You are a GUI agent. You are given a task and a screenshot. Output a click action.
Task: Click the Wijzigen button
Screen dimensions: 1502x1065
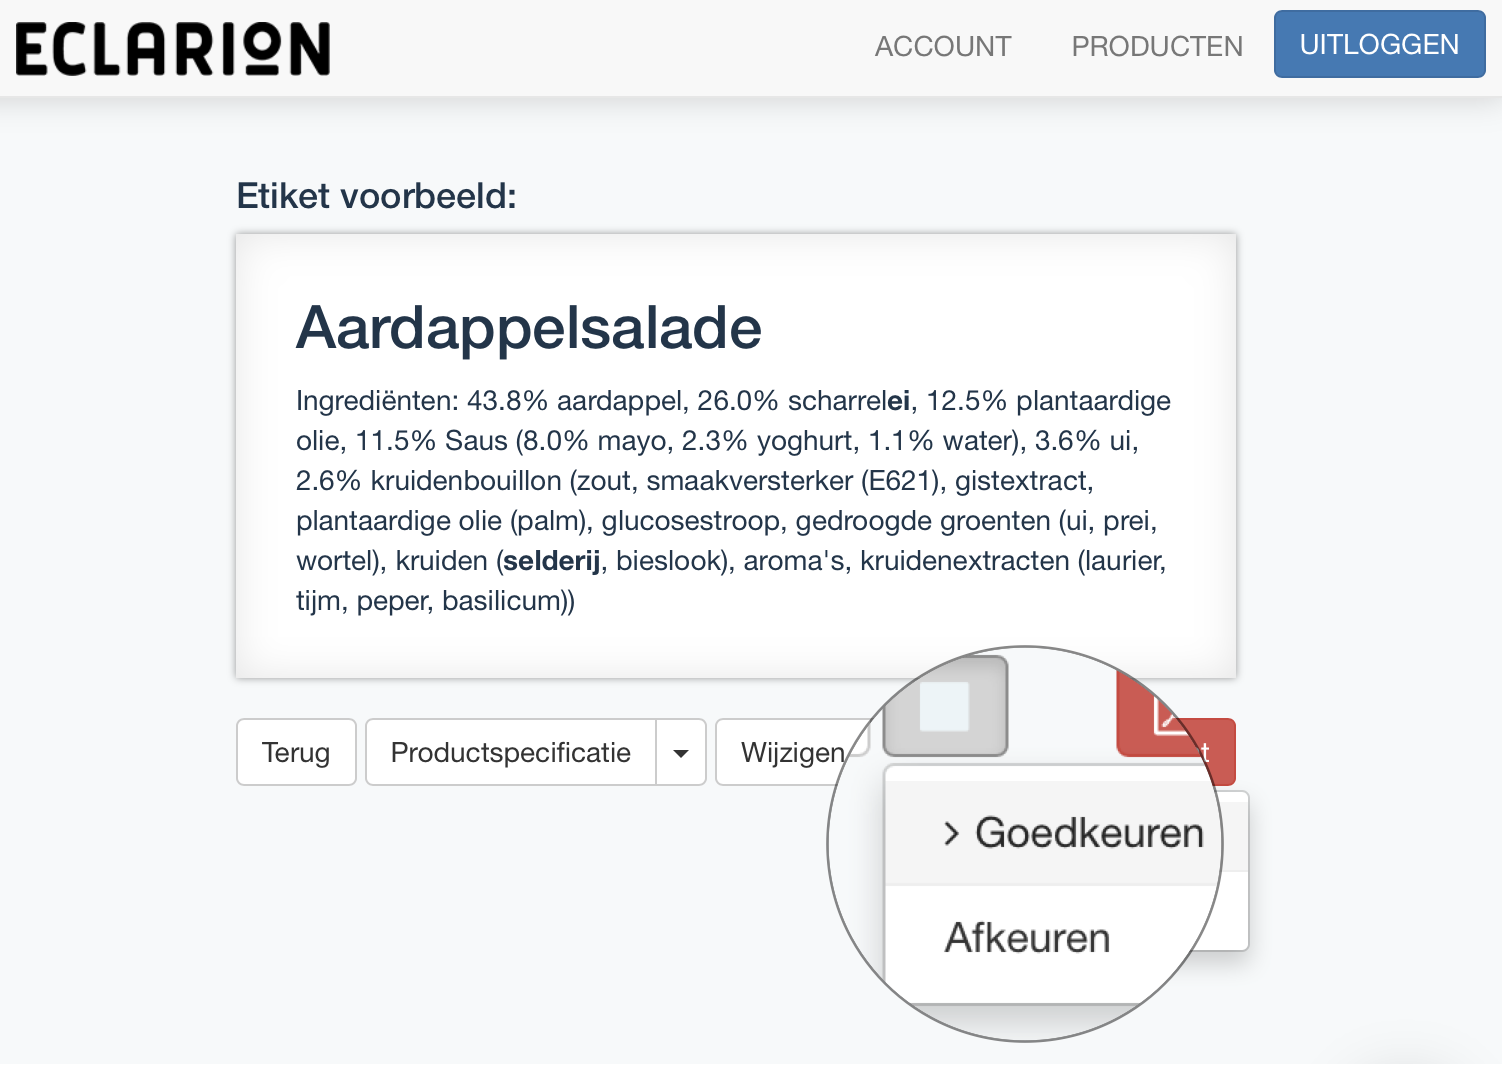[792, 752]
